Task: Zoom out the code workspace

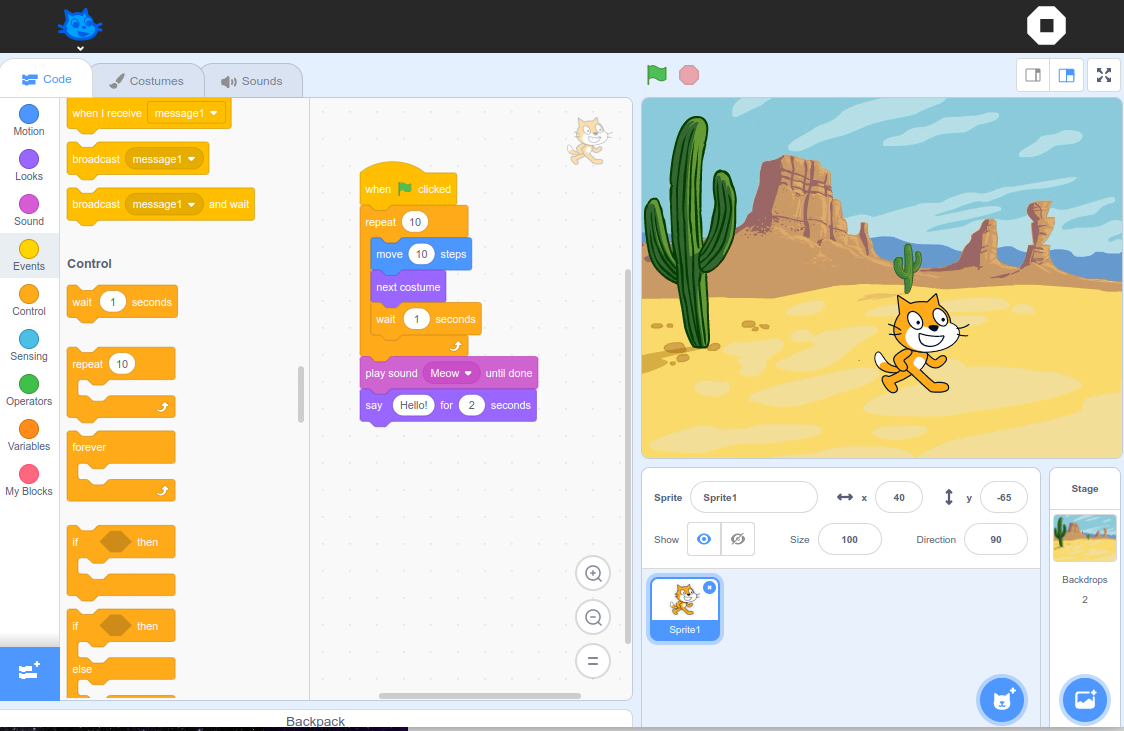Action: tap(593, 617)
